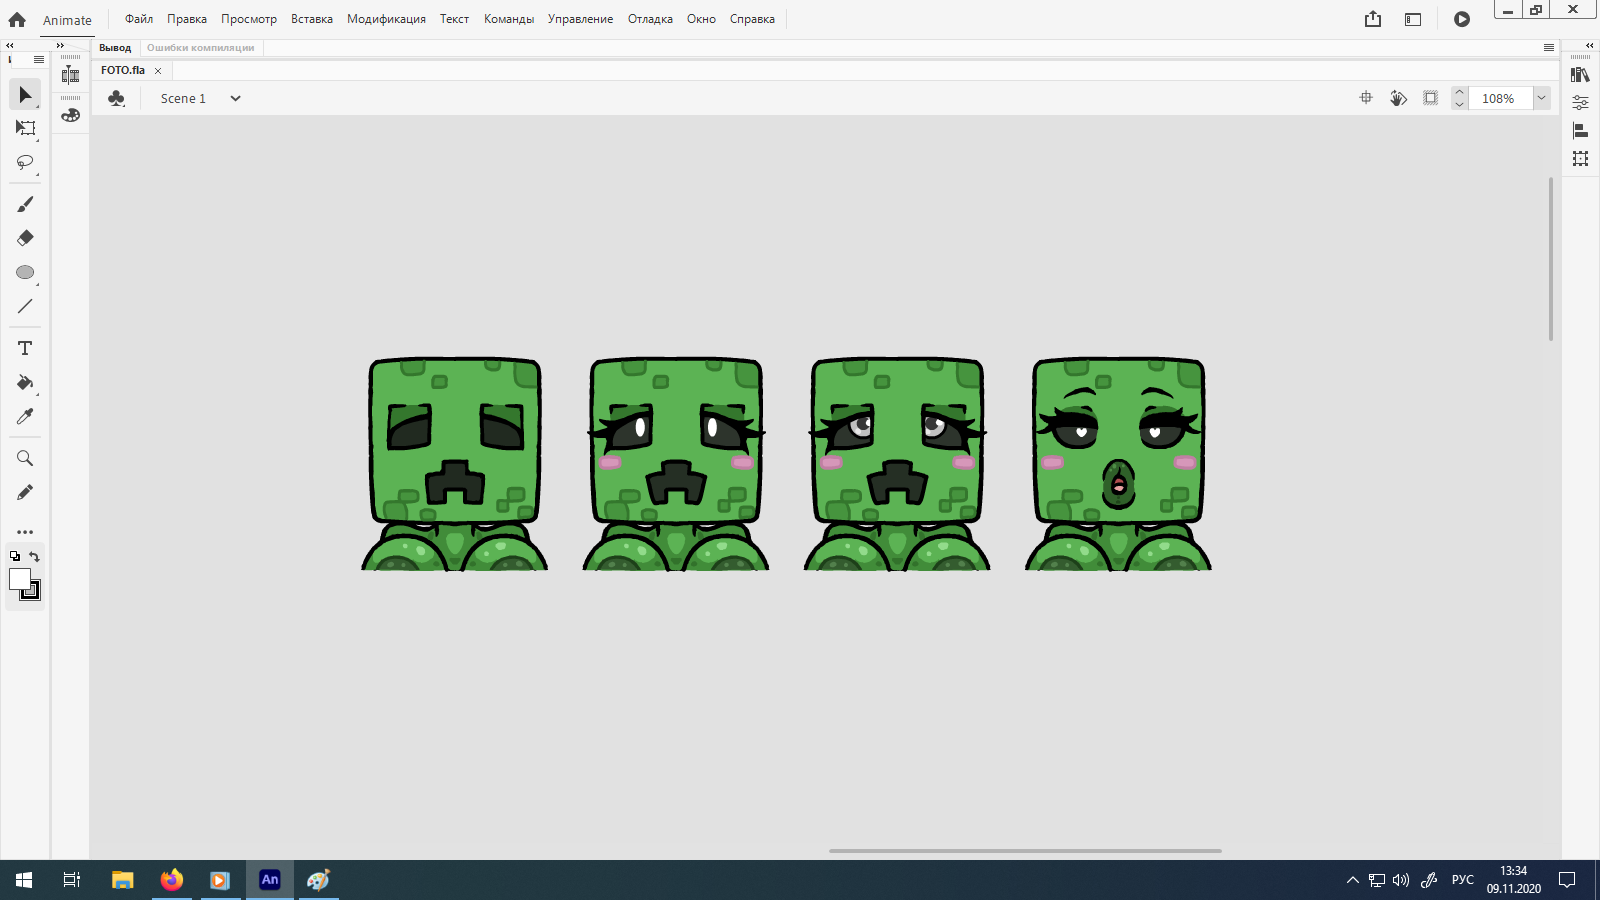Click the swap stroke and fill colors icon
This screenshot has width=1600, height=900.
click(35, 557)
